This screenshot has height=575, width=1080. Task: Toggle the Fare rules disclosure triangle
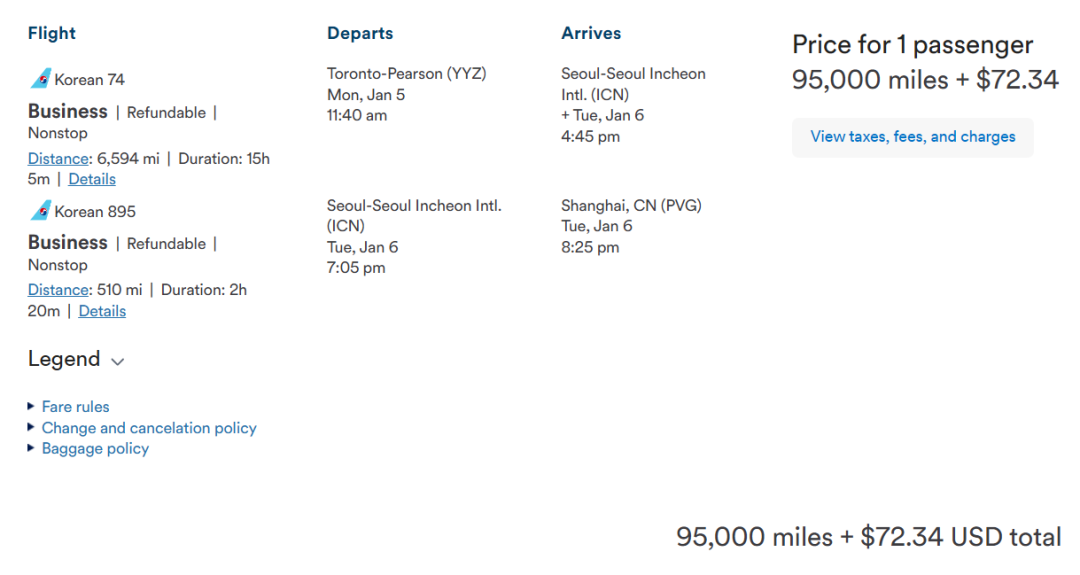(x=32, y=406)
